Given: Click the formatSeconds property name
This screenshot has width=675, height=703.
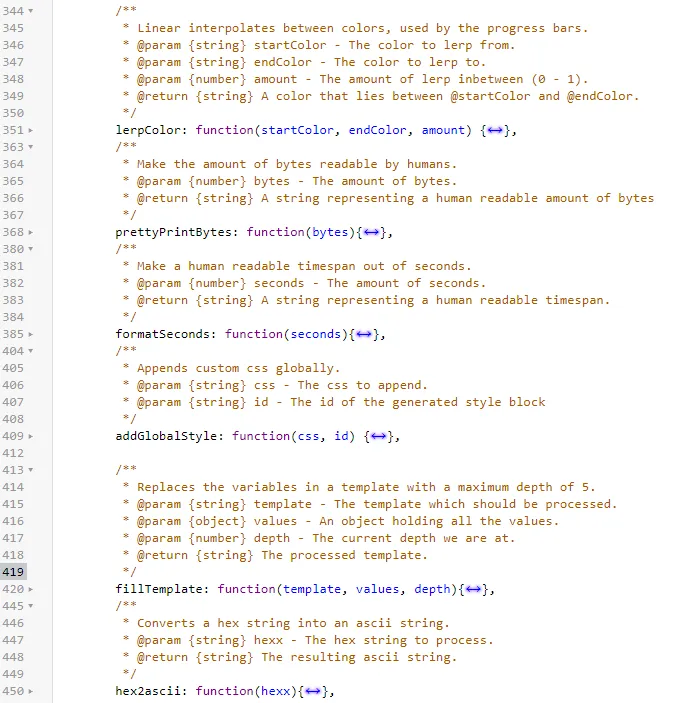Looking at the screenshot, I should pos(162,334).
